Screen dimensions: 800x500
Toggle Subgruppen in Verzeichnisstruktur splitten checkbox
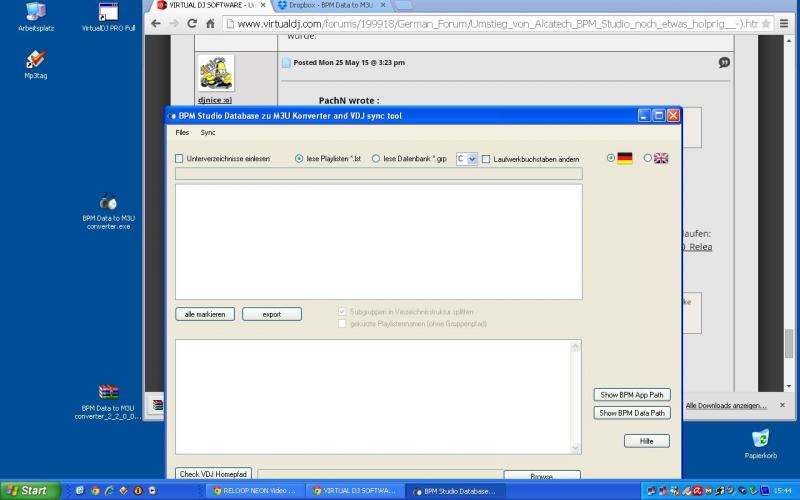pos(342,311)
